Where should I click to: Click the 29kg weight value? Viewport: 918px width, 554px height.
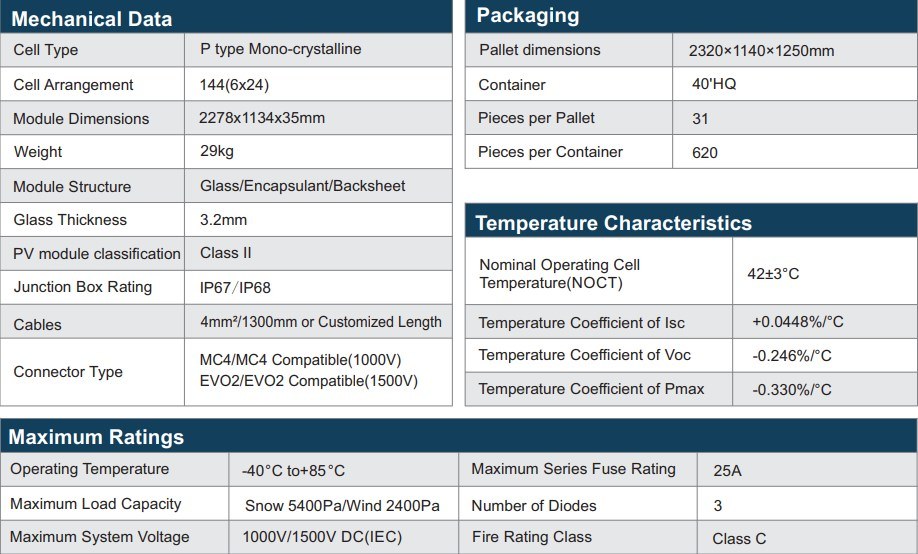point(216,152)
